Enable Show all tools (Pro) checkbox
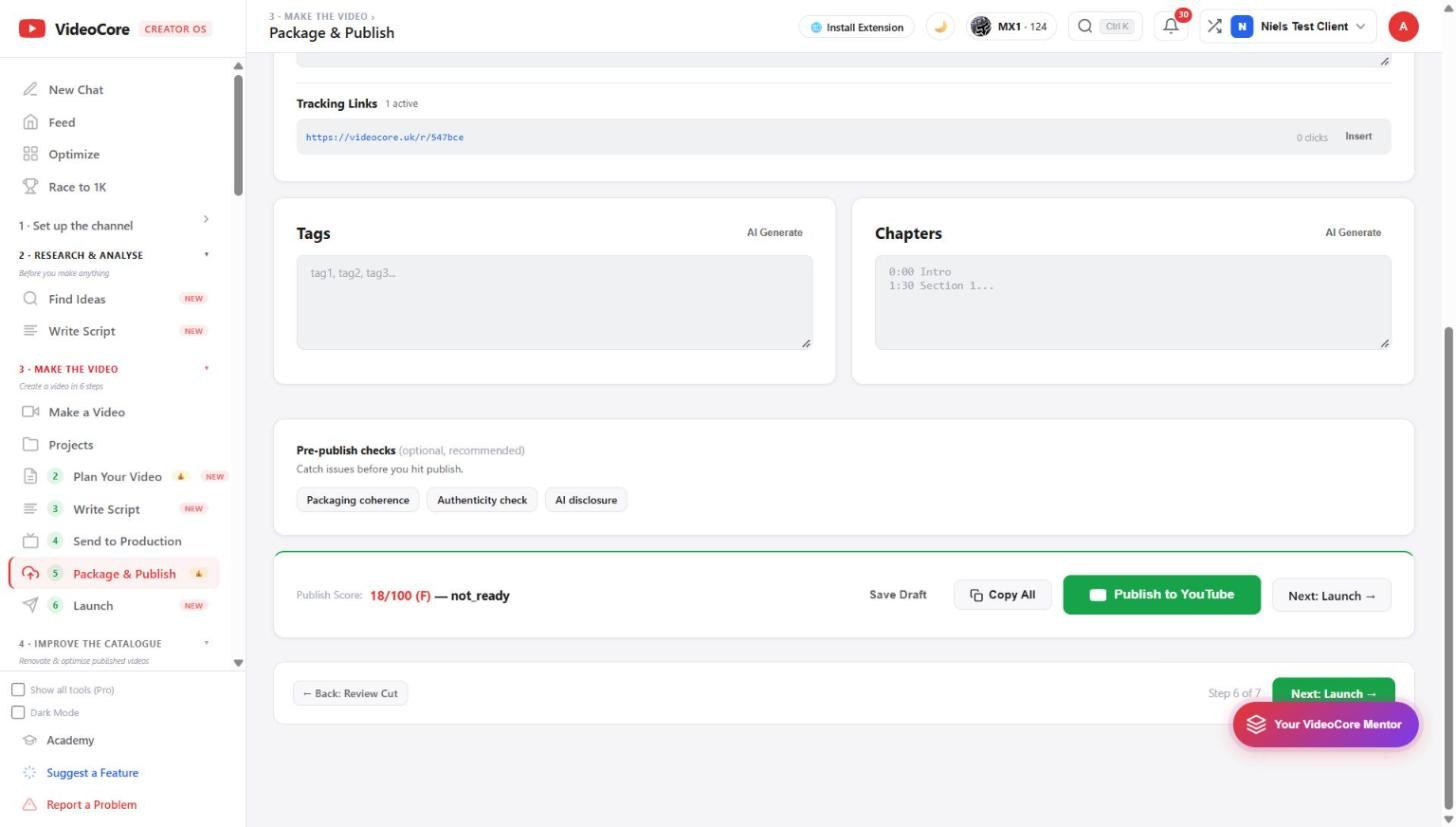 coord(18,690)
